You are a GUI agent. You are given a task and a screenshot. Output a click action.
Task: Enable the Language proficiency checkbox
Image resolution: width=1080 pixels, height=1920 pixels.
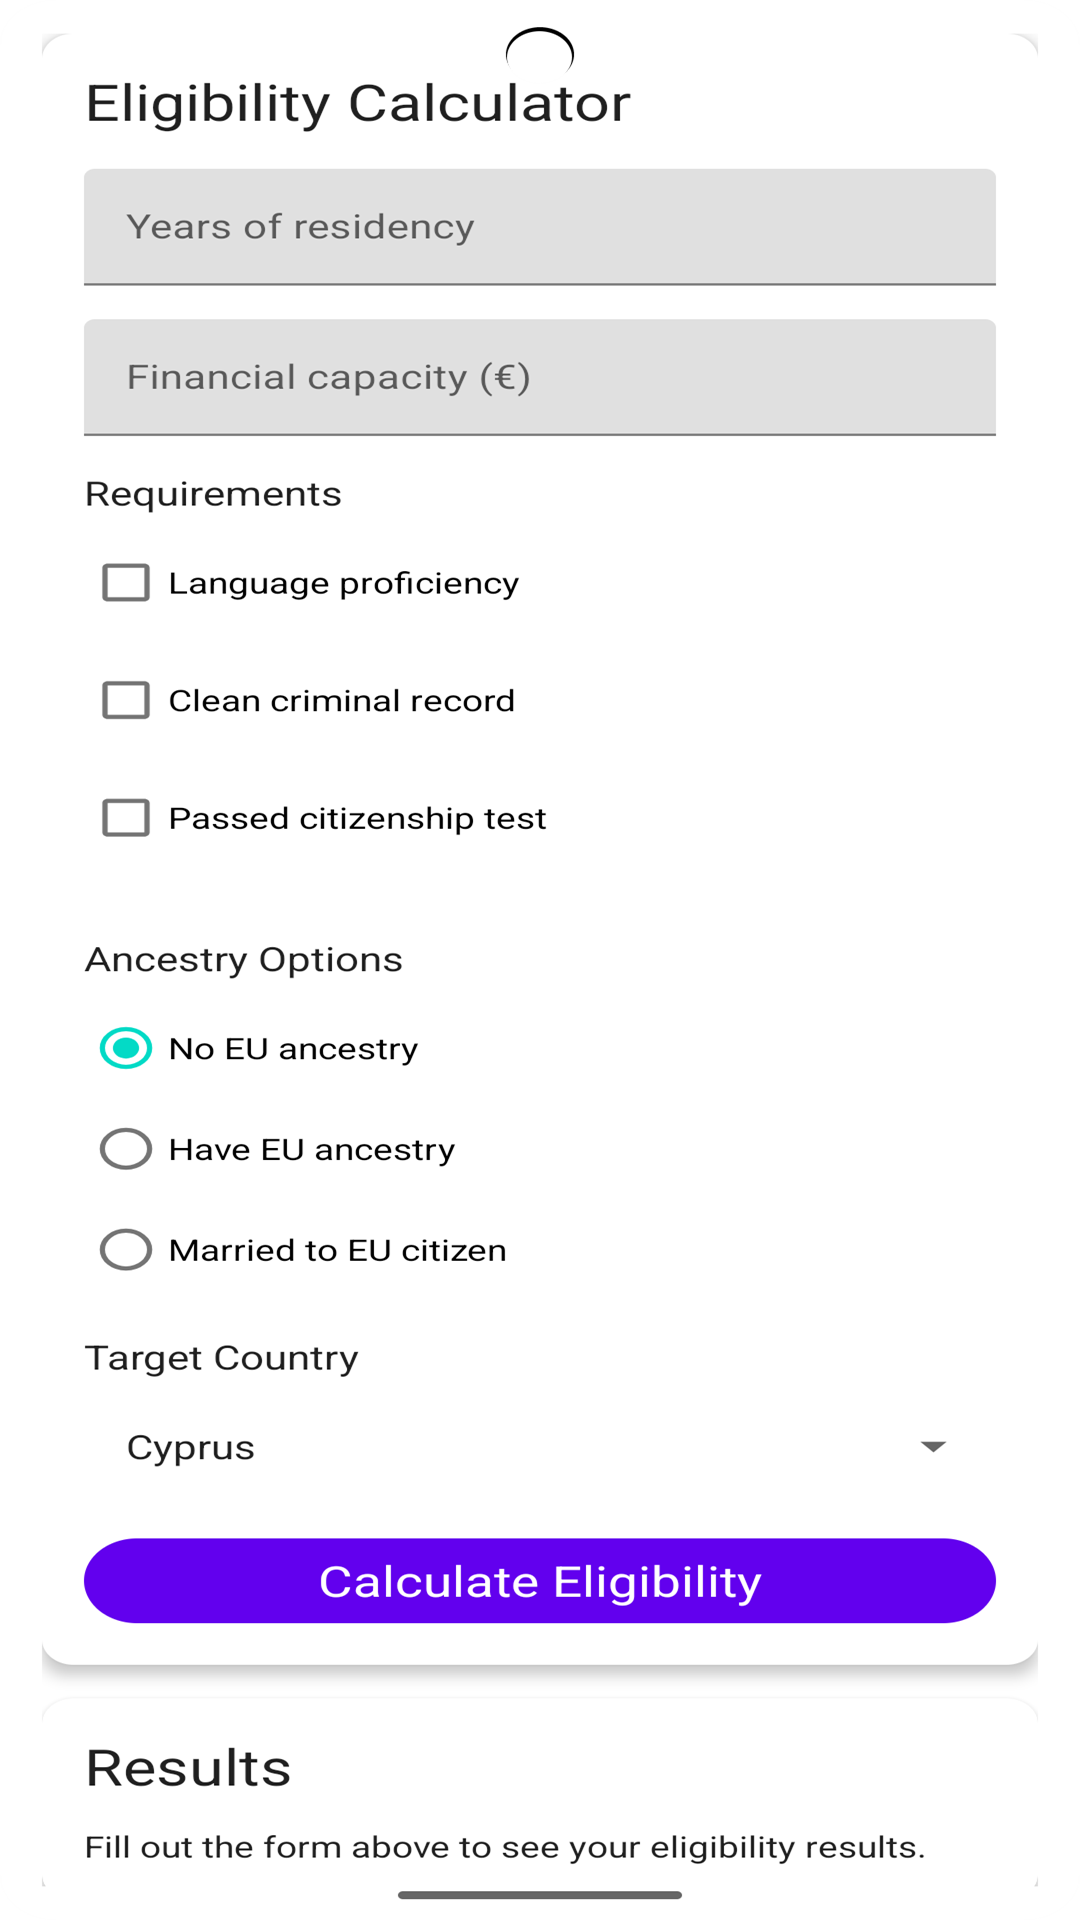[126, 583]
